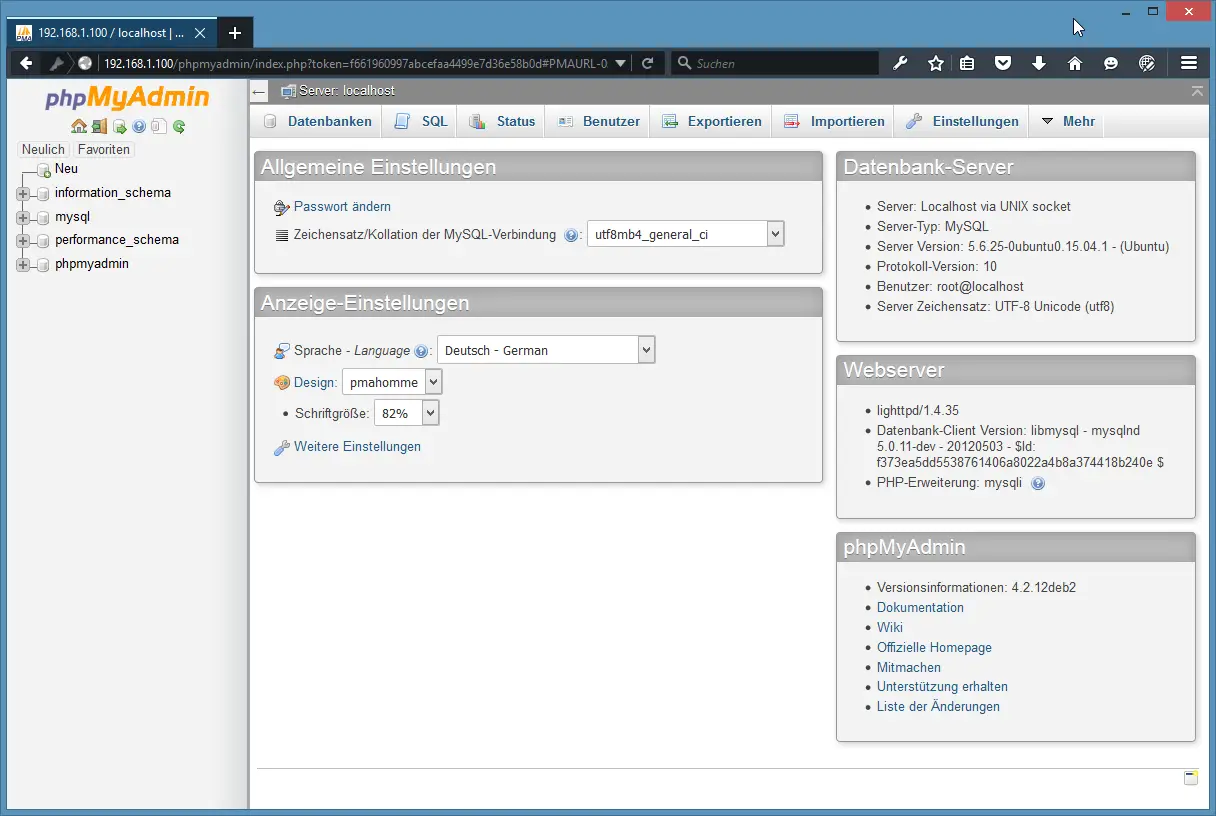The height and width of the screenshot is (816, 1216).
Task: Open phpMyAdmin home via house icon
Action: [x=79, y=127]
